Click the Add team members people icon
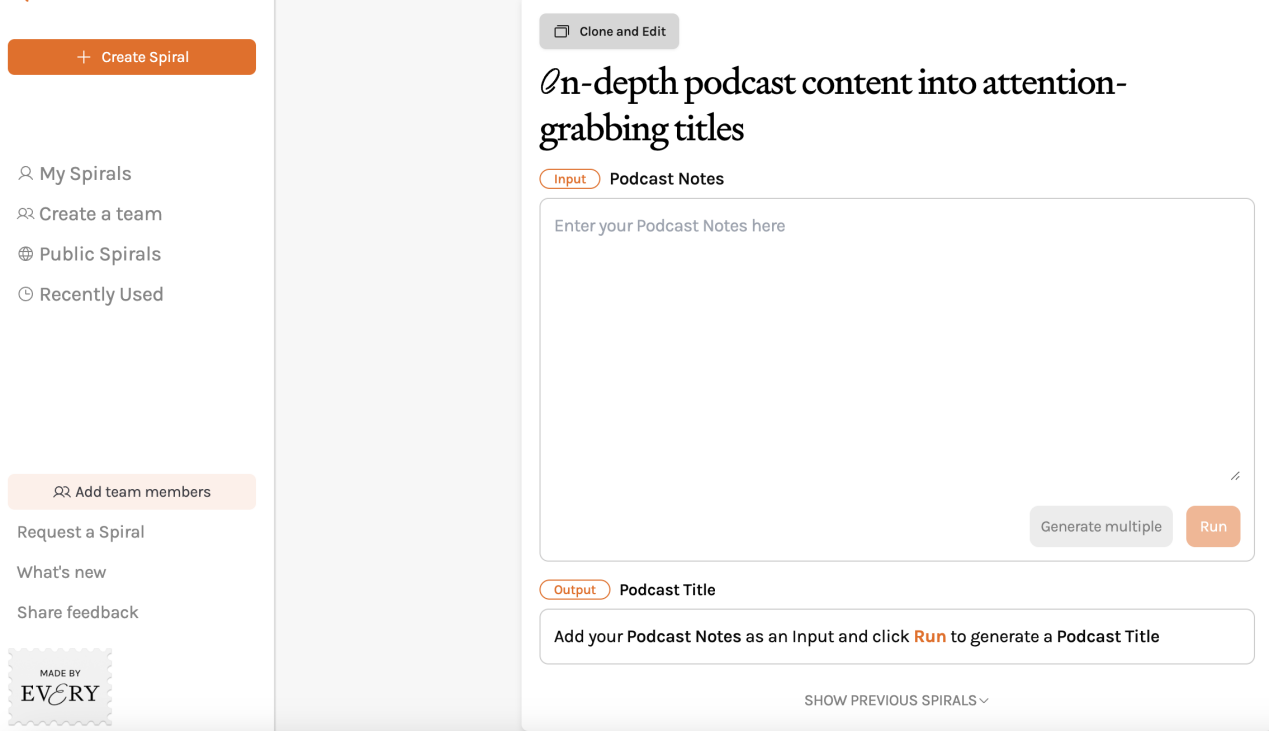This screenshot has width=1269, height=731. tap(62, 492)
